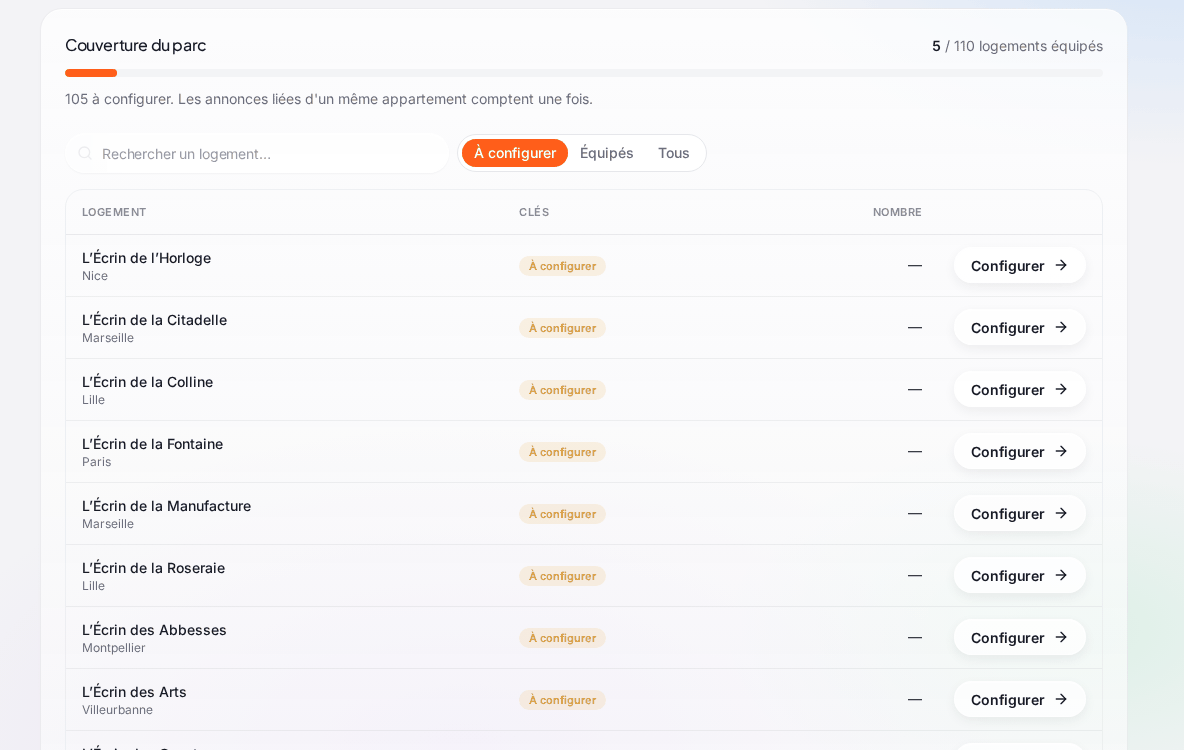Configure L'Écrin des Abbesses in Montpellier
Image resolution: width=1184 pixels, height=750 pixels.
coord(1019,637)
